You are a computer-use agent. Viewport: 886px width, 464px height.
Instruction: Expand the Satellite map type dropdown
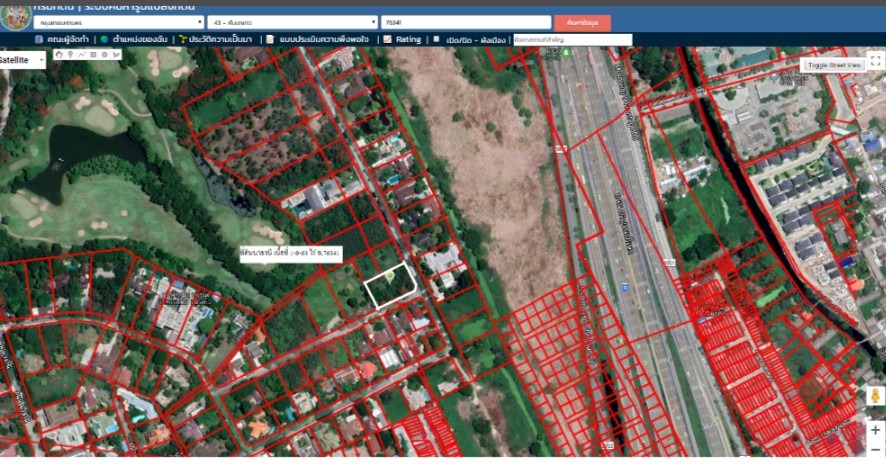point(22,60)
